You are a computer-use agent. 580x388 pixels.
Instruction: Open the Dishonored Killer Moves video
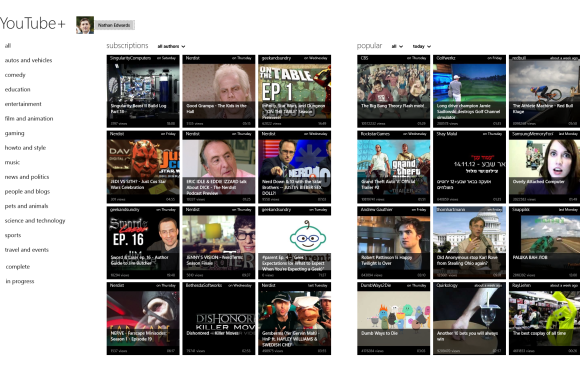point(219,318)
